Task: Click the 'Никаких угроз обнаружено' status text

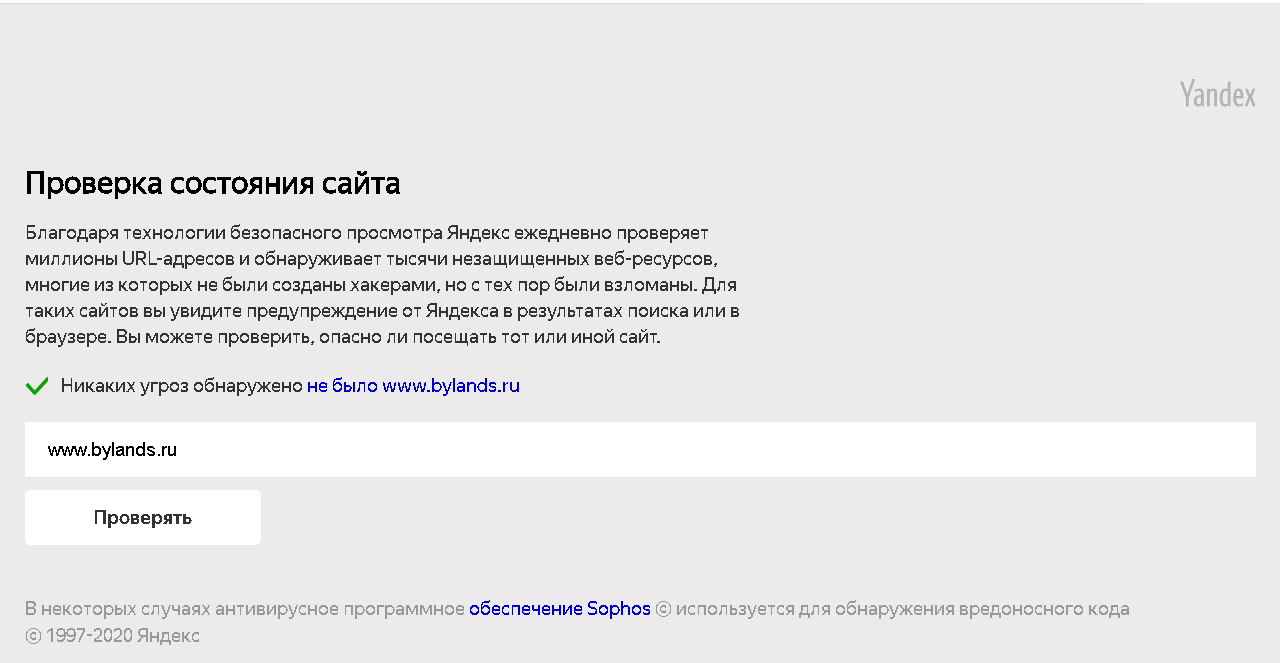Action: (181, 386)
